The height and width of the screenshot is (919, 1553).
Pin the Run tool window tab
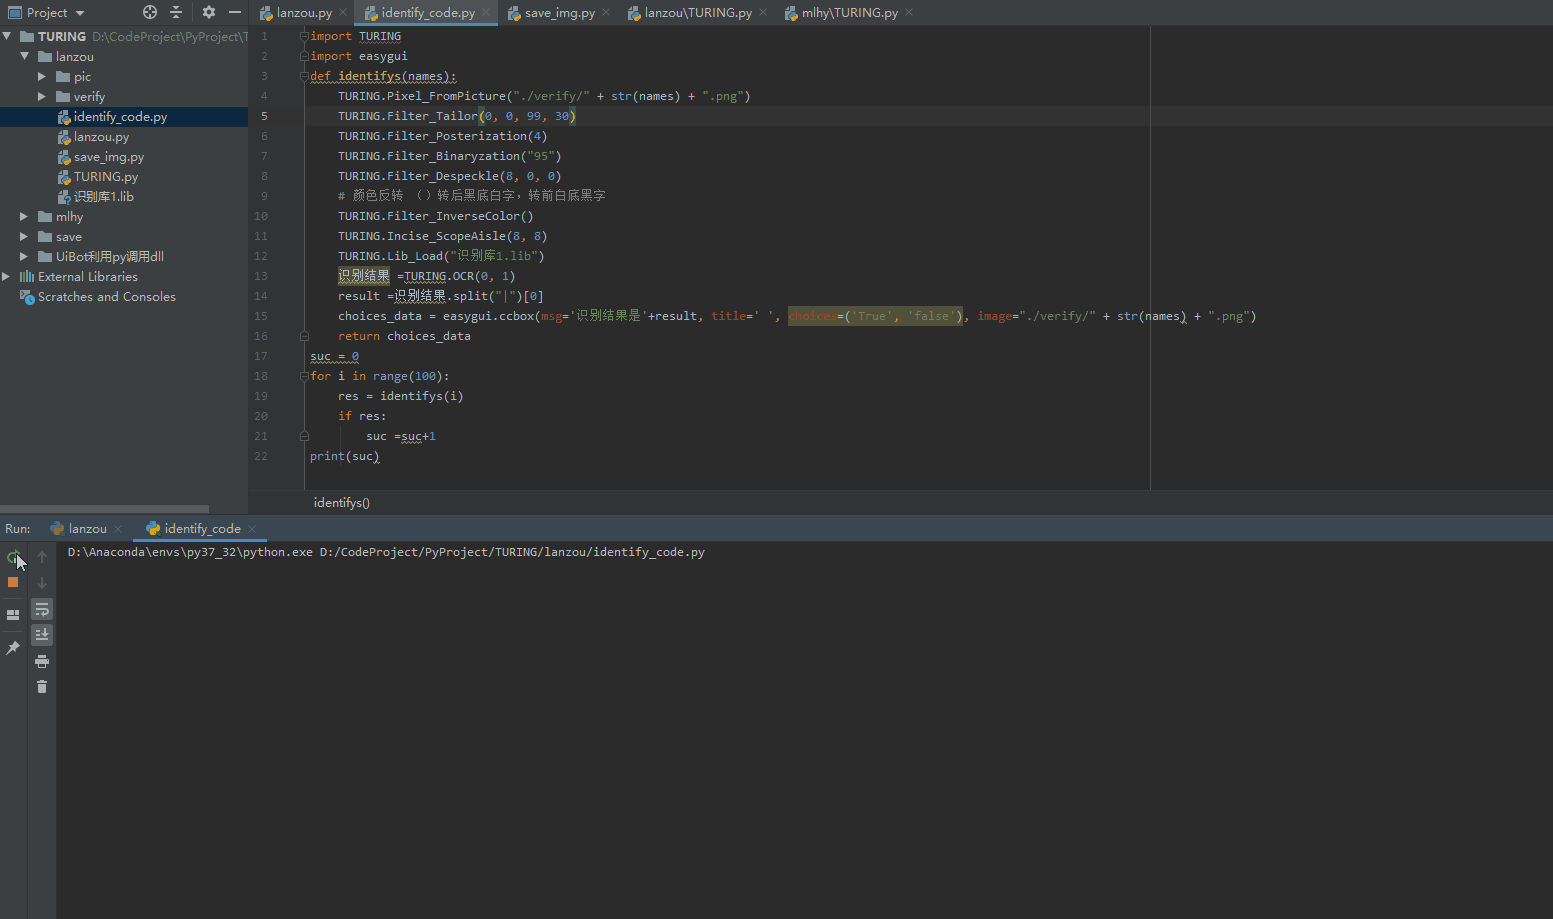coord(13,647)
